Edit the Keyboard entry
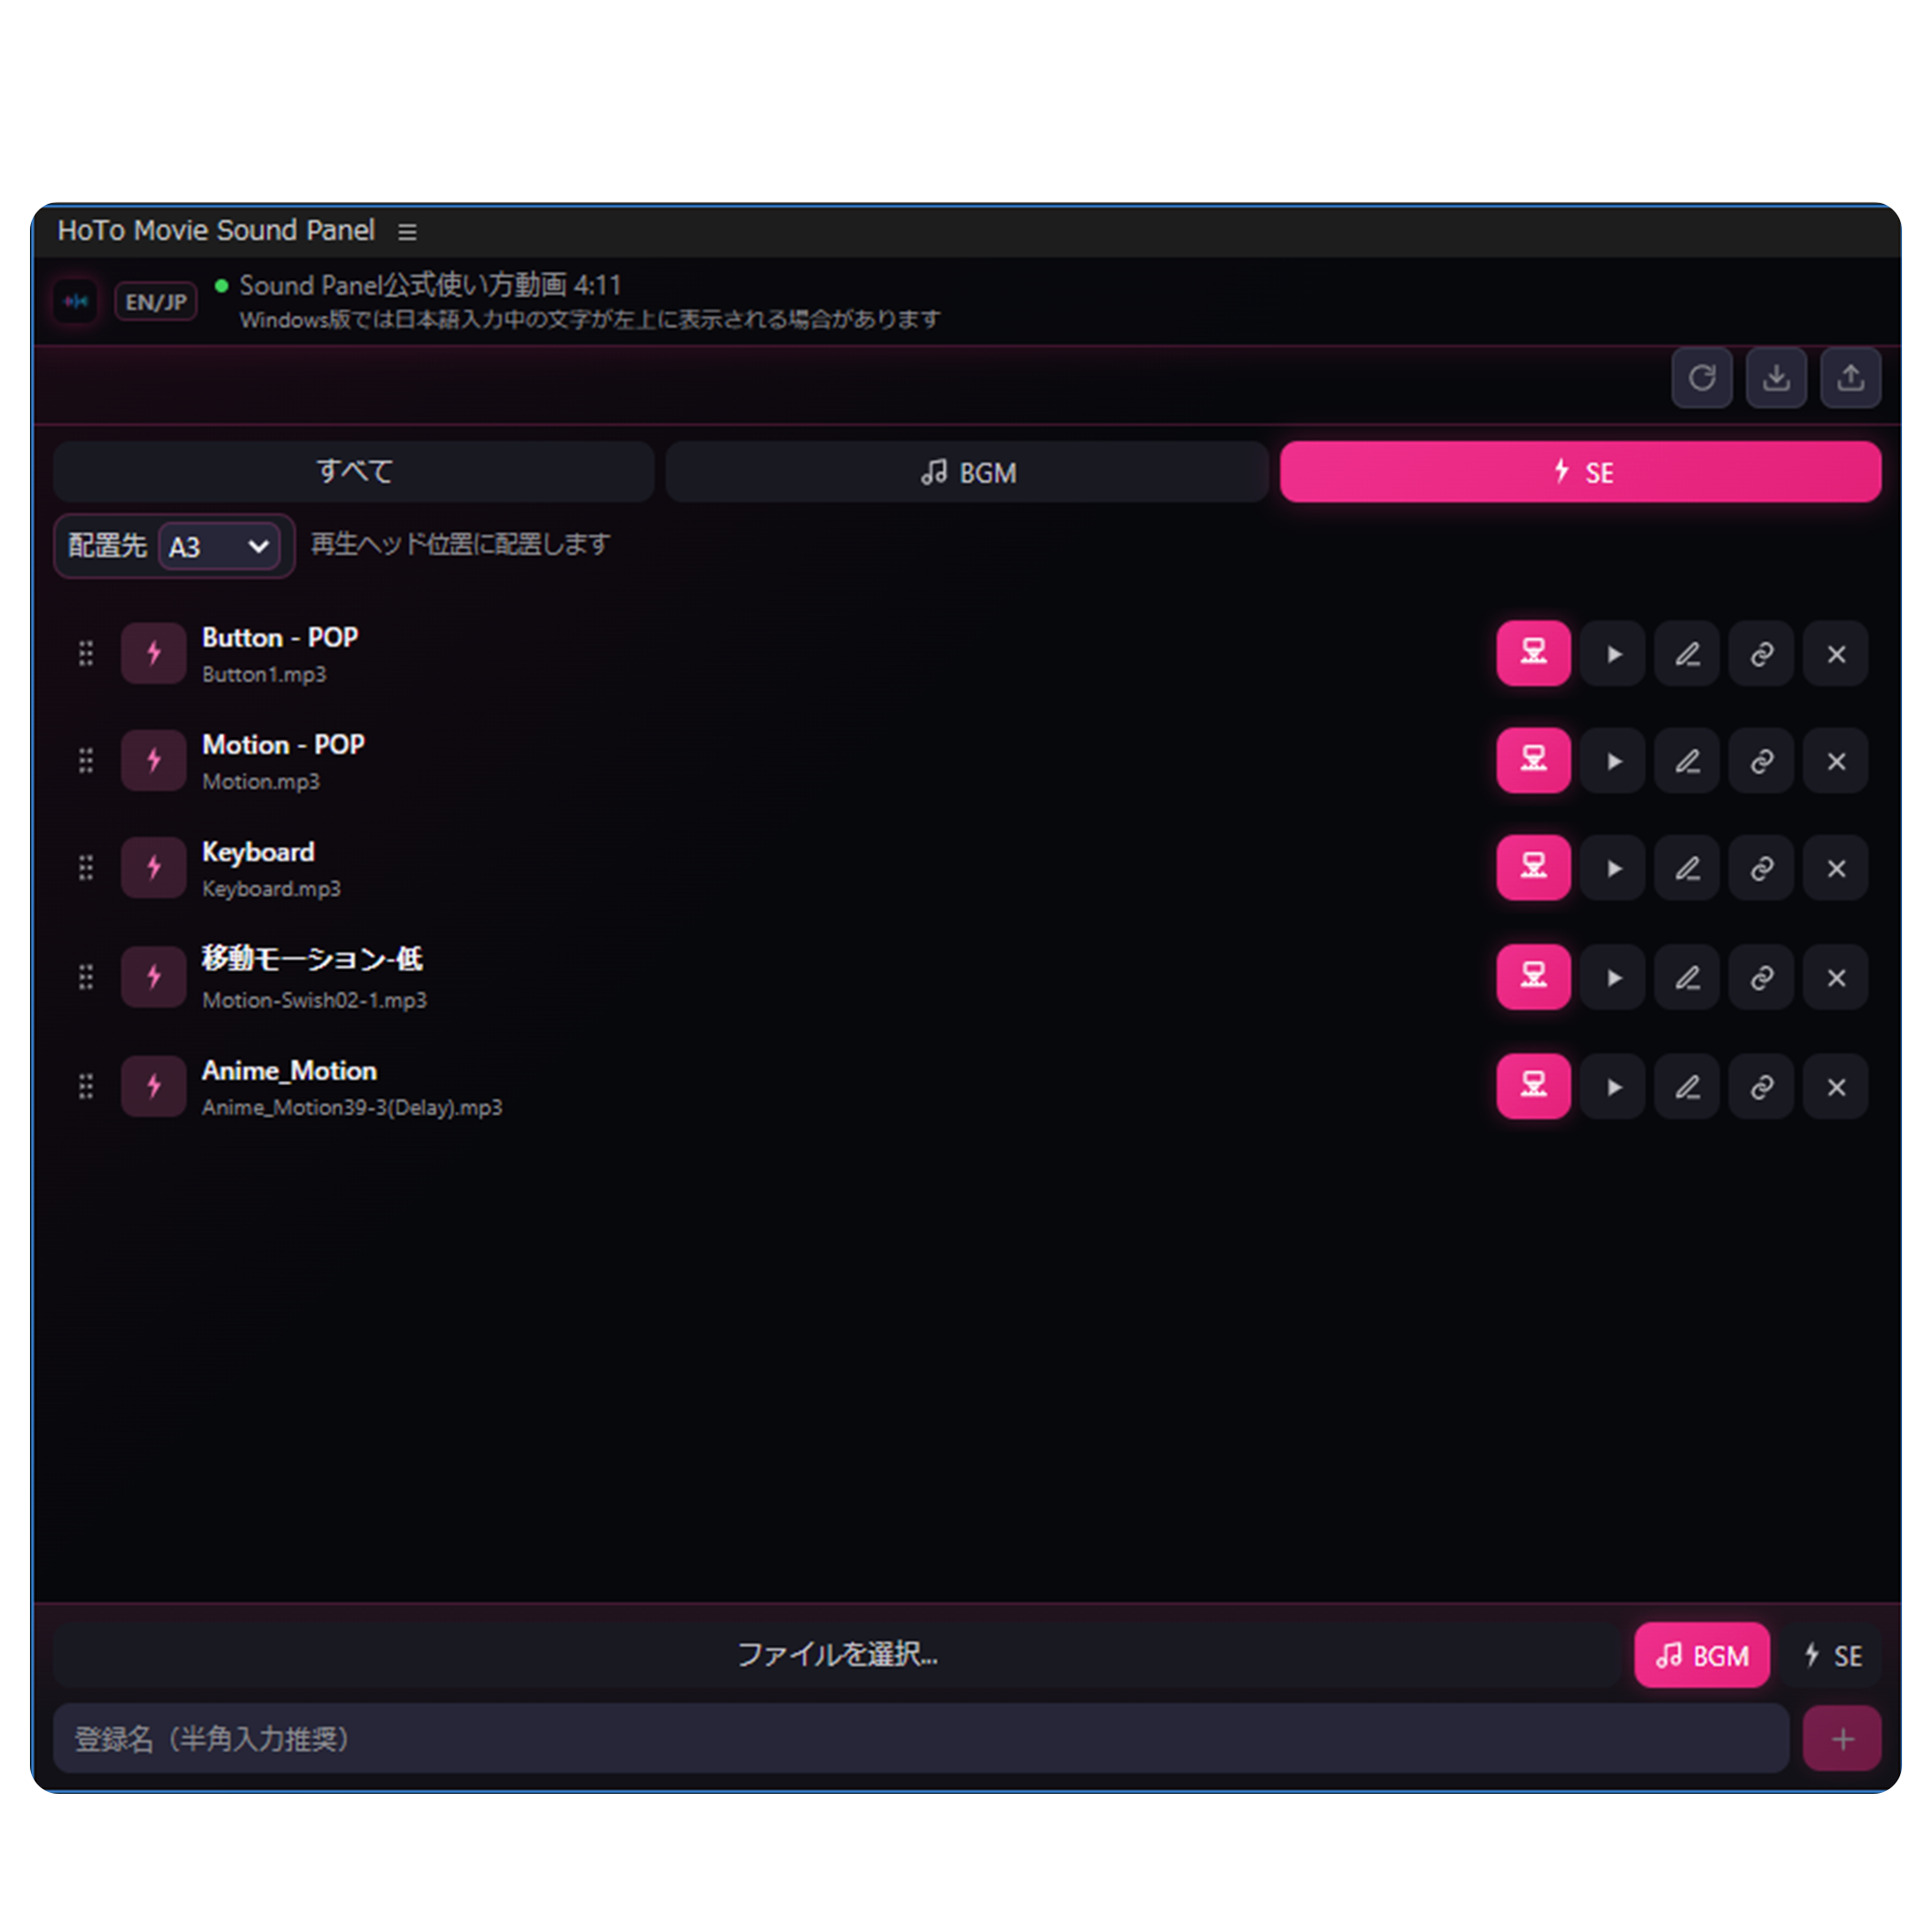Screen dimensions: 1932x1932 point(1687,868)
